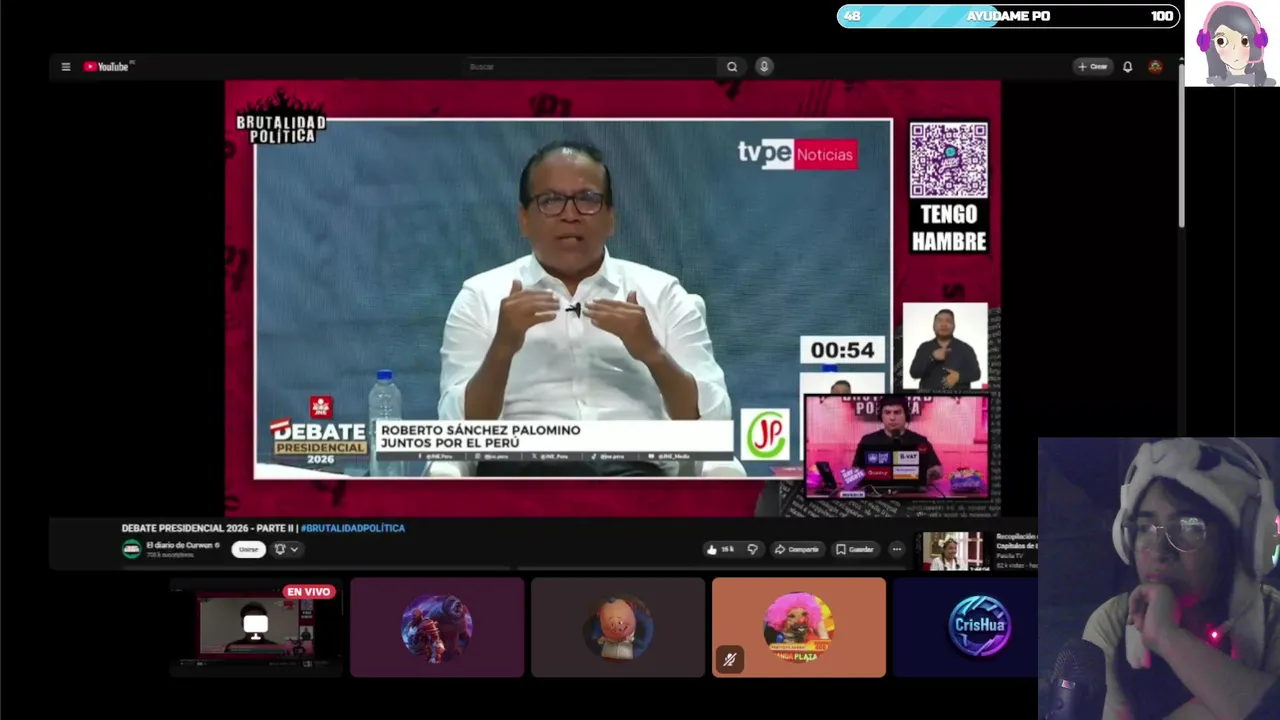
Task: Click the search magnifier button
Action: [732, 67]
